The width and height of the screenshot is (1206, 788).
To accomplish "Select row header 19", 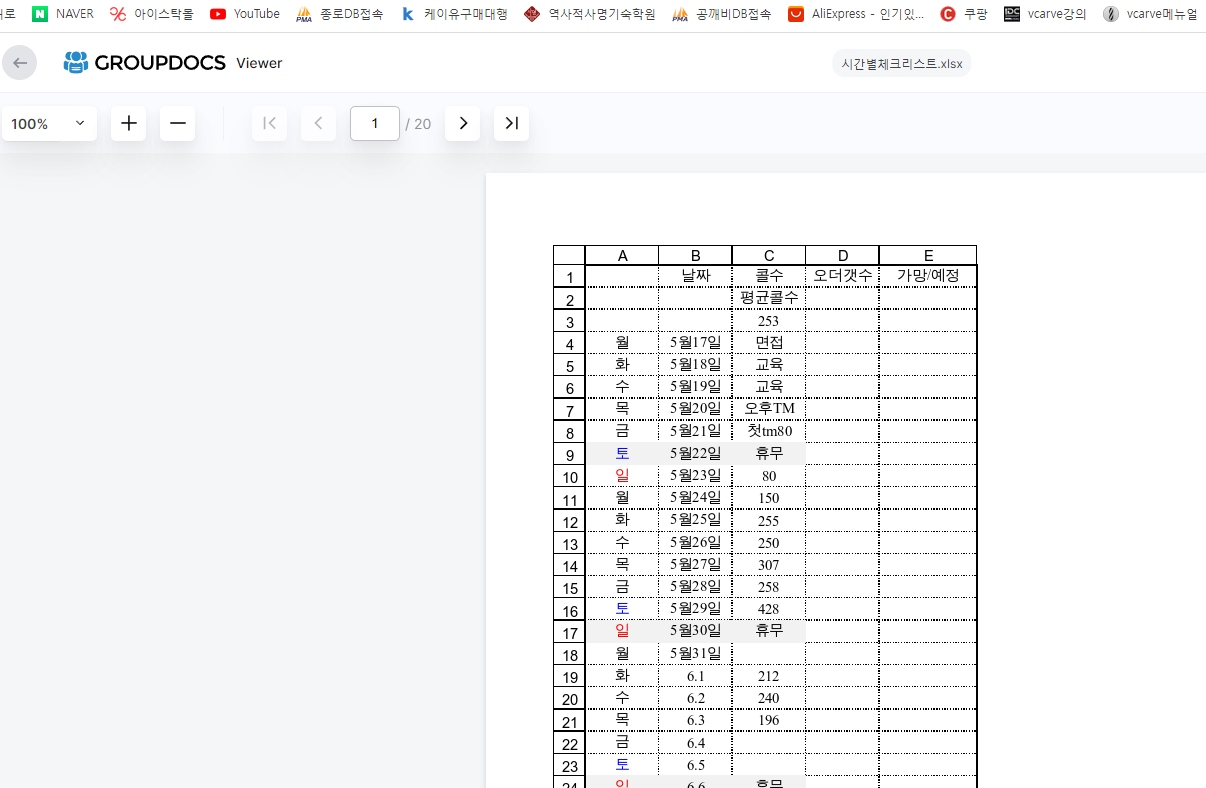I will [x=569, y=677].
